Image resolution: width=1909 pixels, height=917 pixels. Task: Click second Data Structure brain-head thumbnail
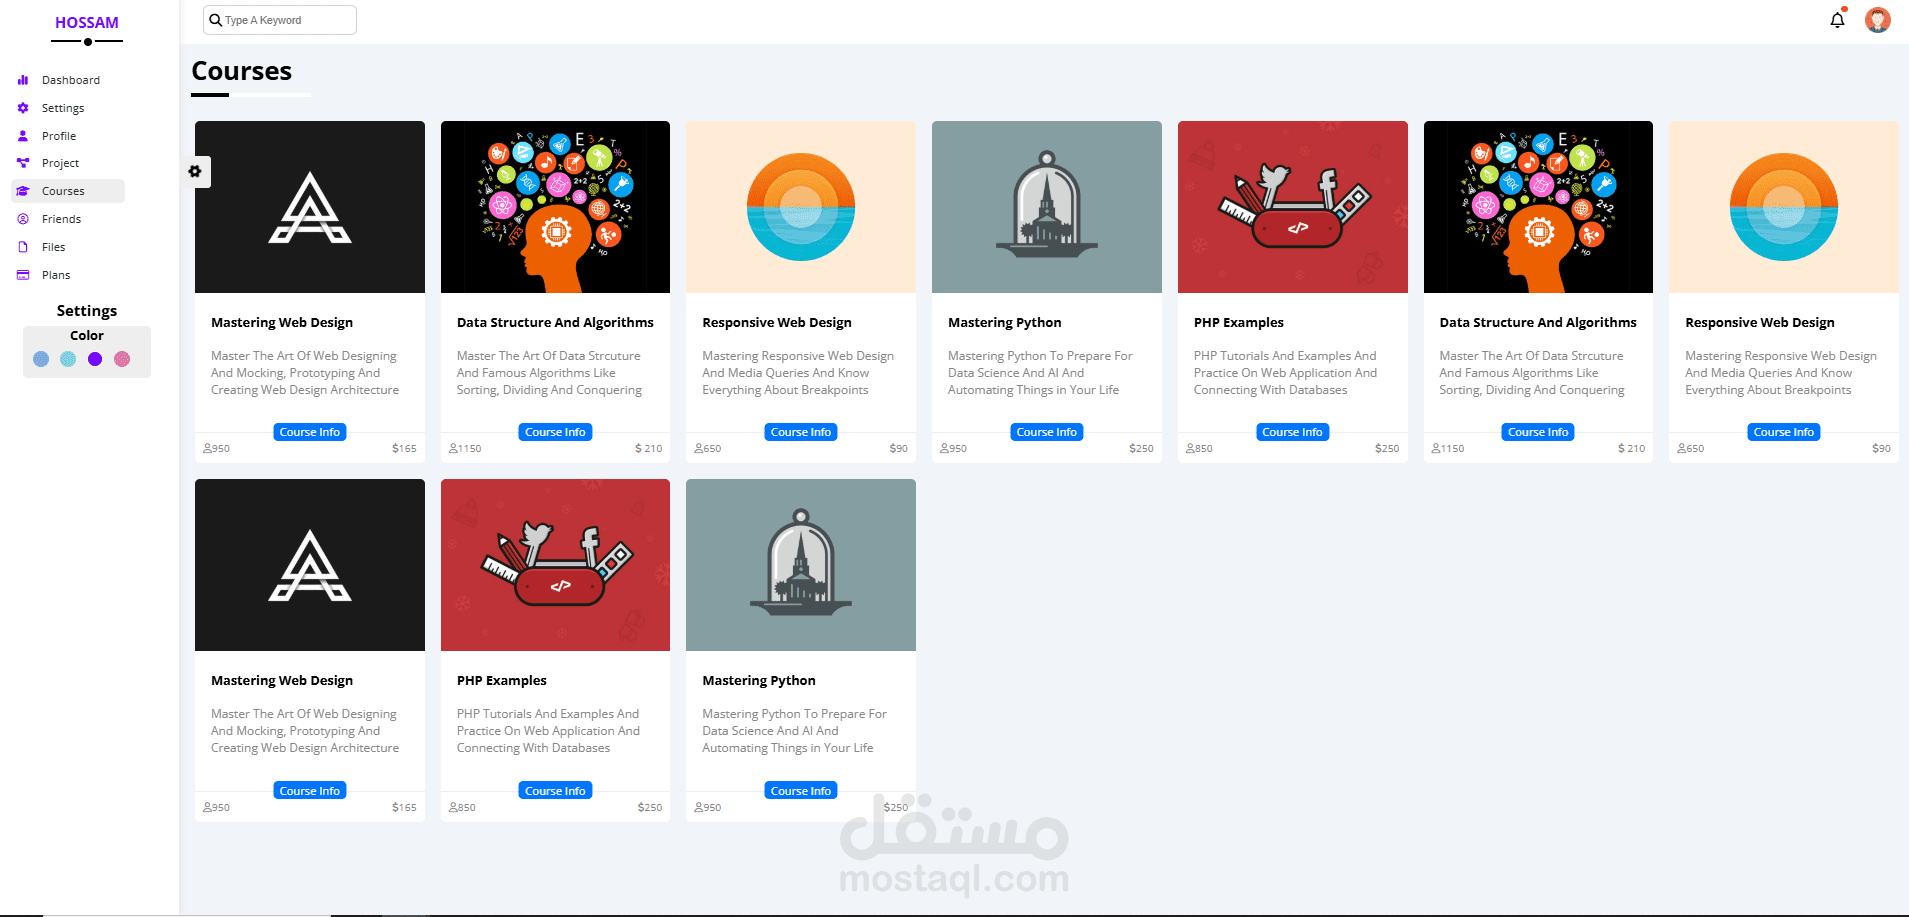coord(1538,207)
